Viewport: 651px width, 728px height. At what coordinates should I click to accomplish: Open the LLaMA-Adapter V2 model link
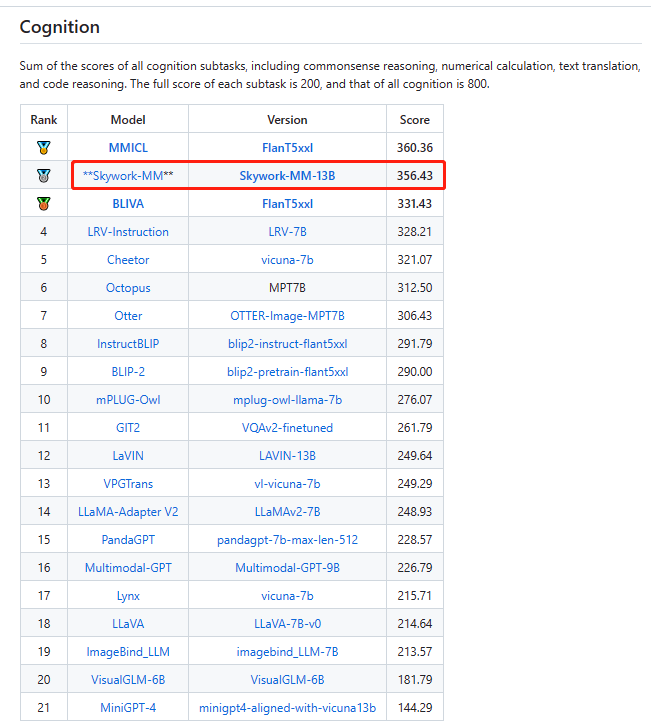tap(128, 512)
